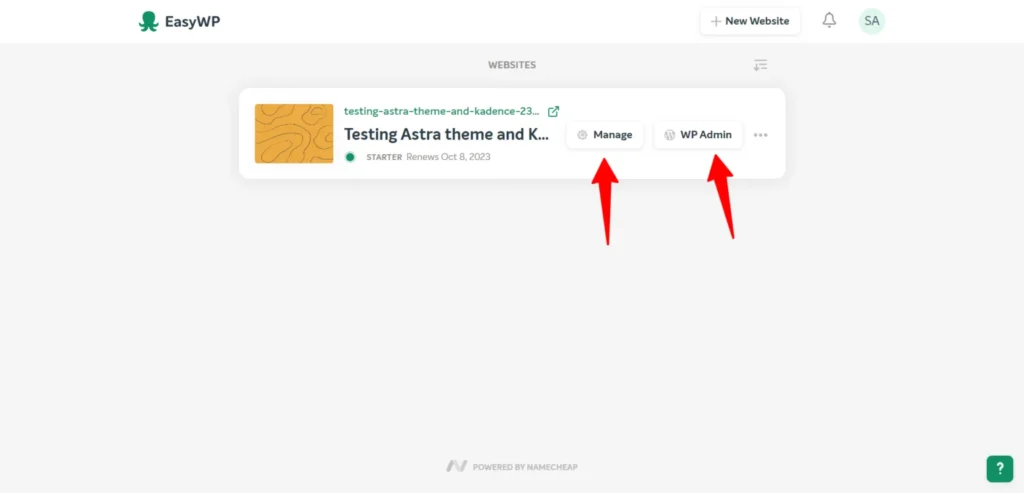Click the green help question mark button

(x=999, y=468)
